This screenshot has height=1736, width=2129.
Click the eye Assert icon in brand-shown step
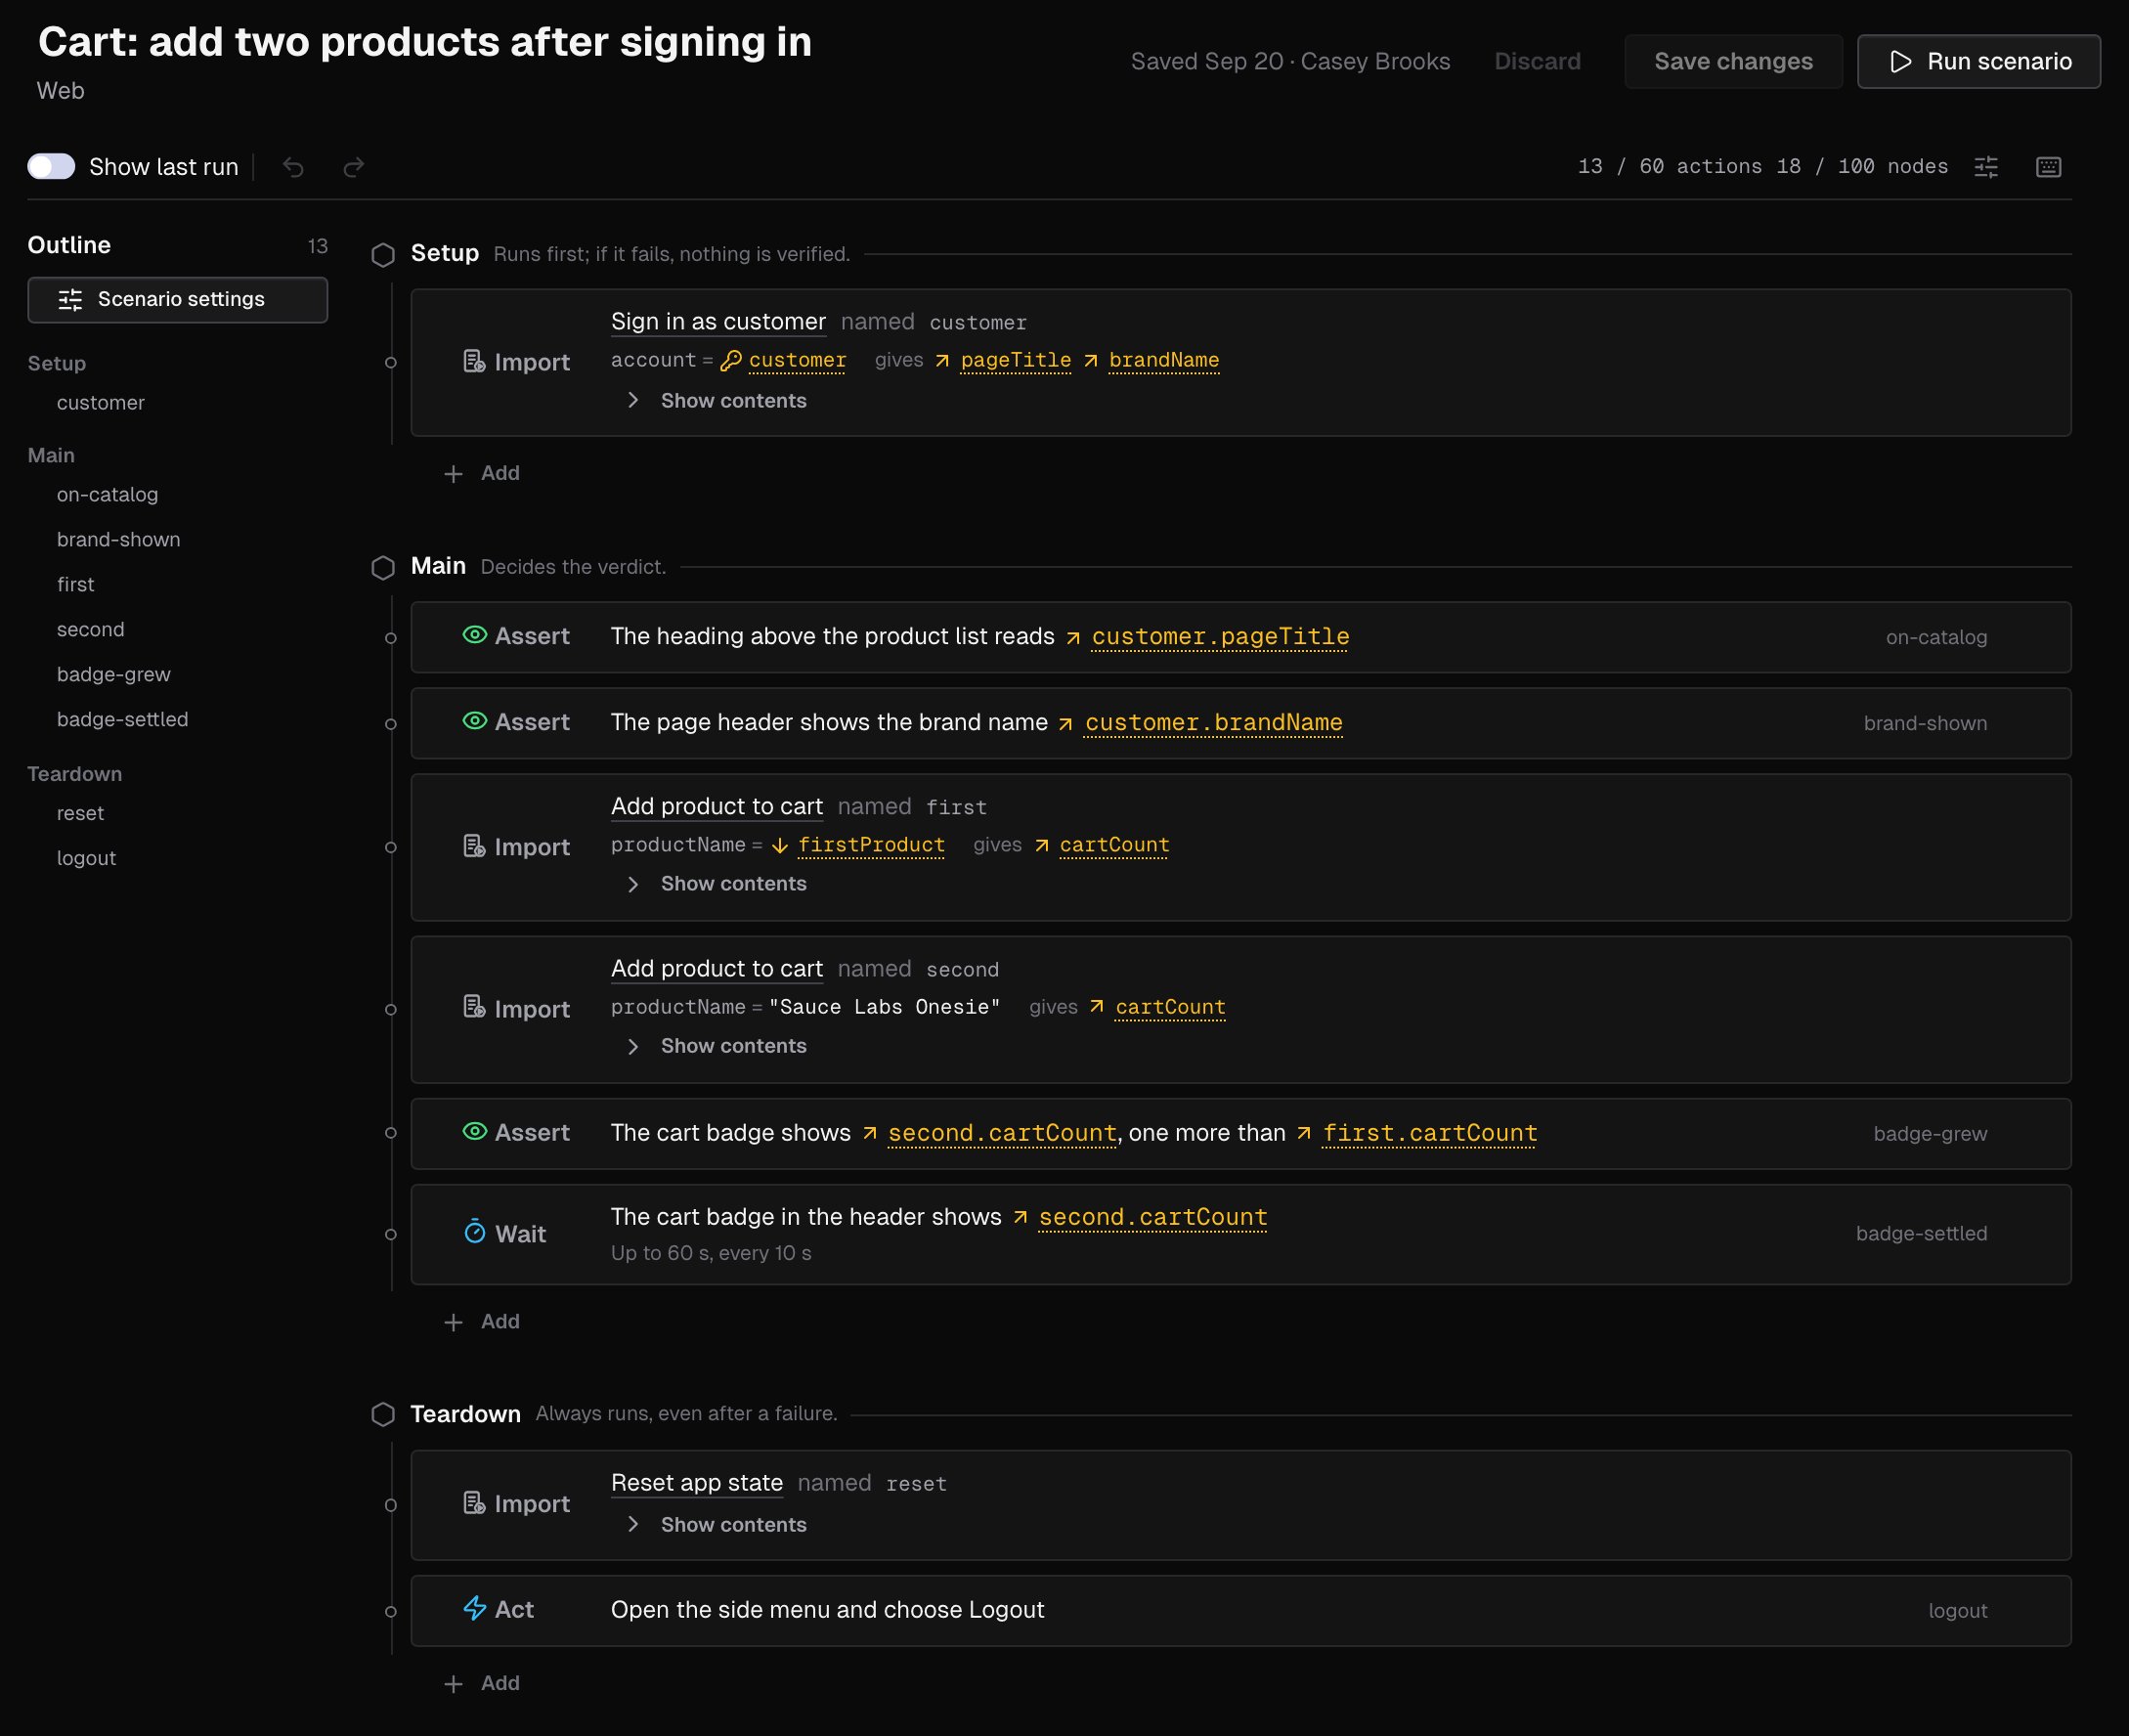pos(475,721)
